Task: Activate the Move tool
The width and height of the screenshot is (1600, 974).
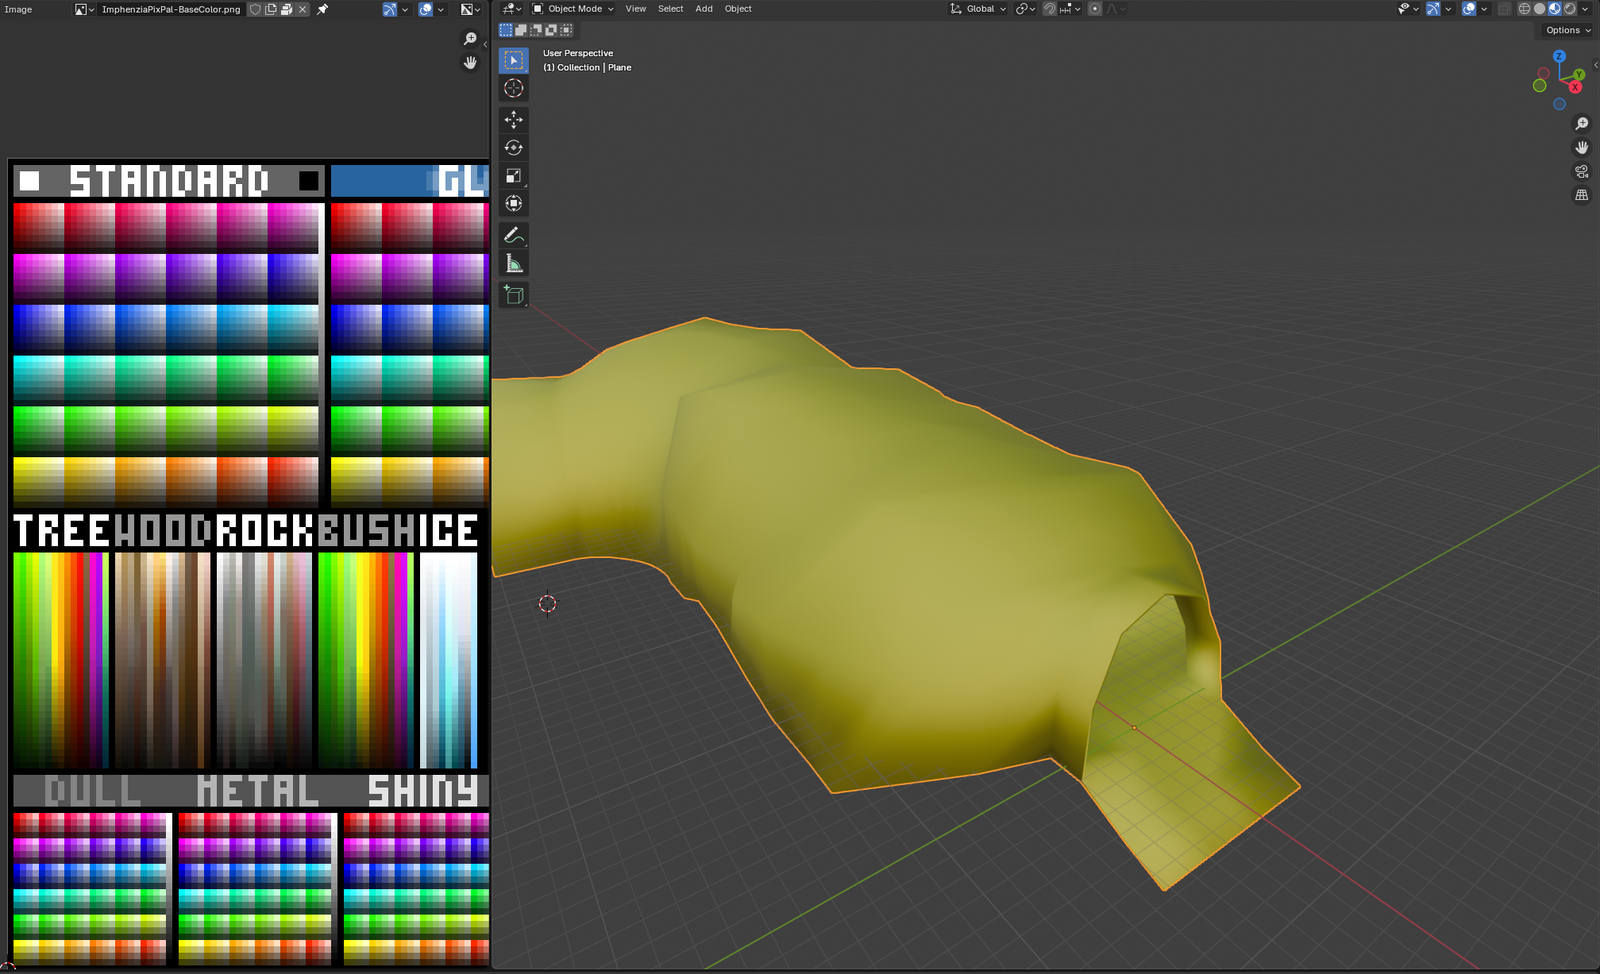Action: tap(513, 120)
